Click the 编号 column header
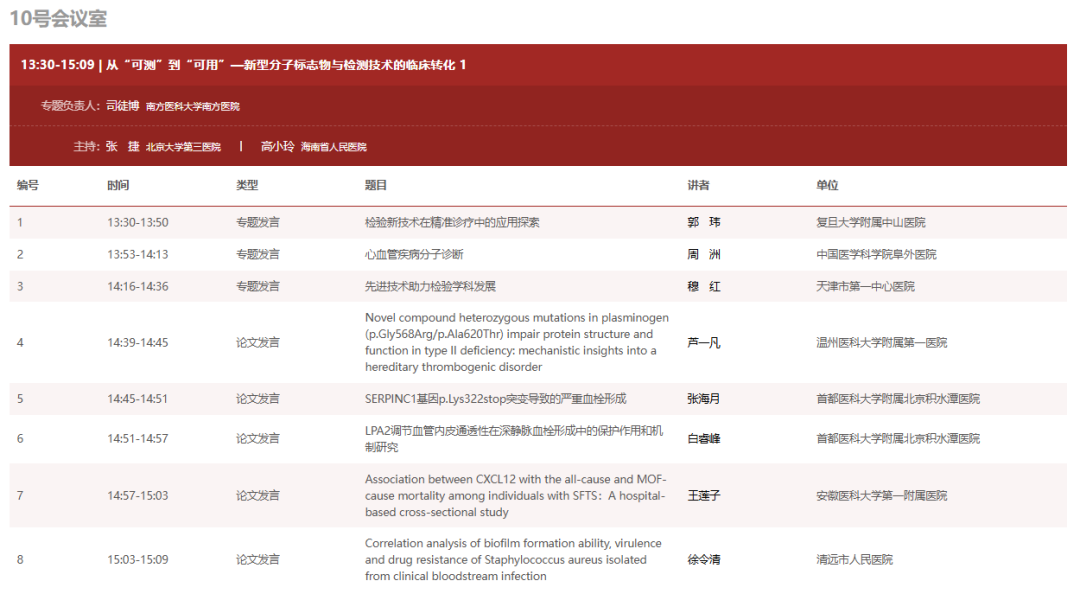The height and width of the screenshot is (600, 1080). (28, 185)
